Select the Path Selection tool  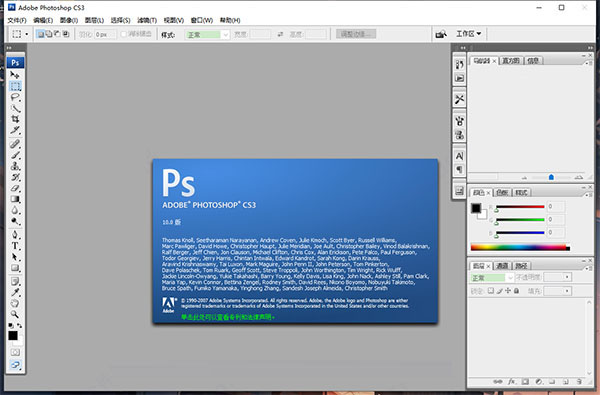click(x=15, y=257)
